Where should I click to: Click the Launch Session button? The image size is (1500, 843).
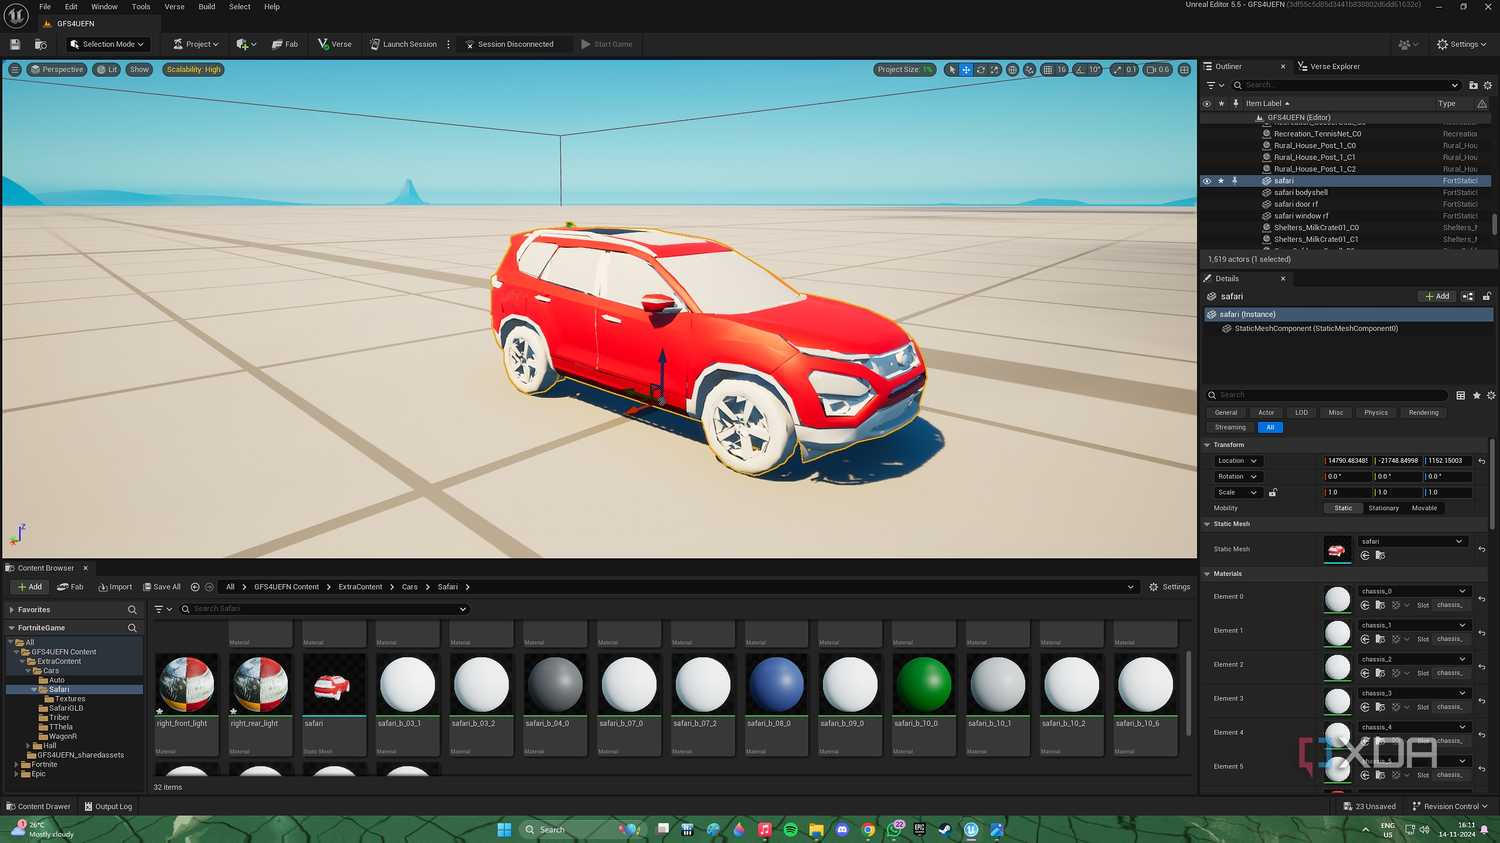tap(403, 44)
